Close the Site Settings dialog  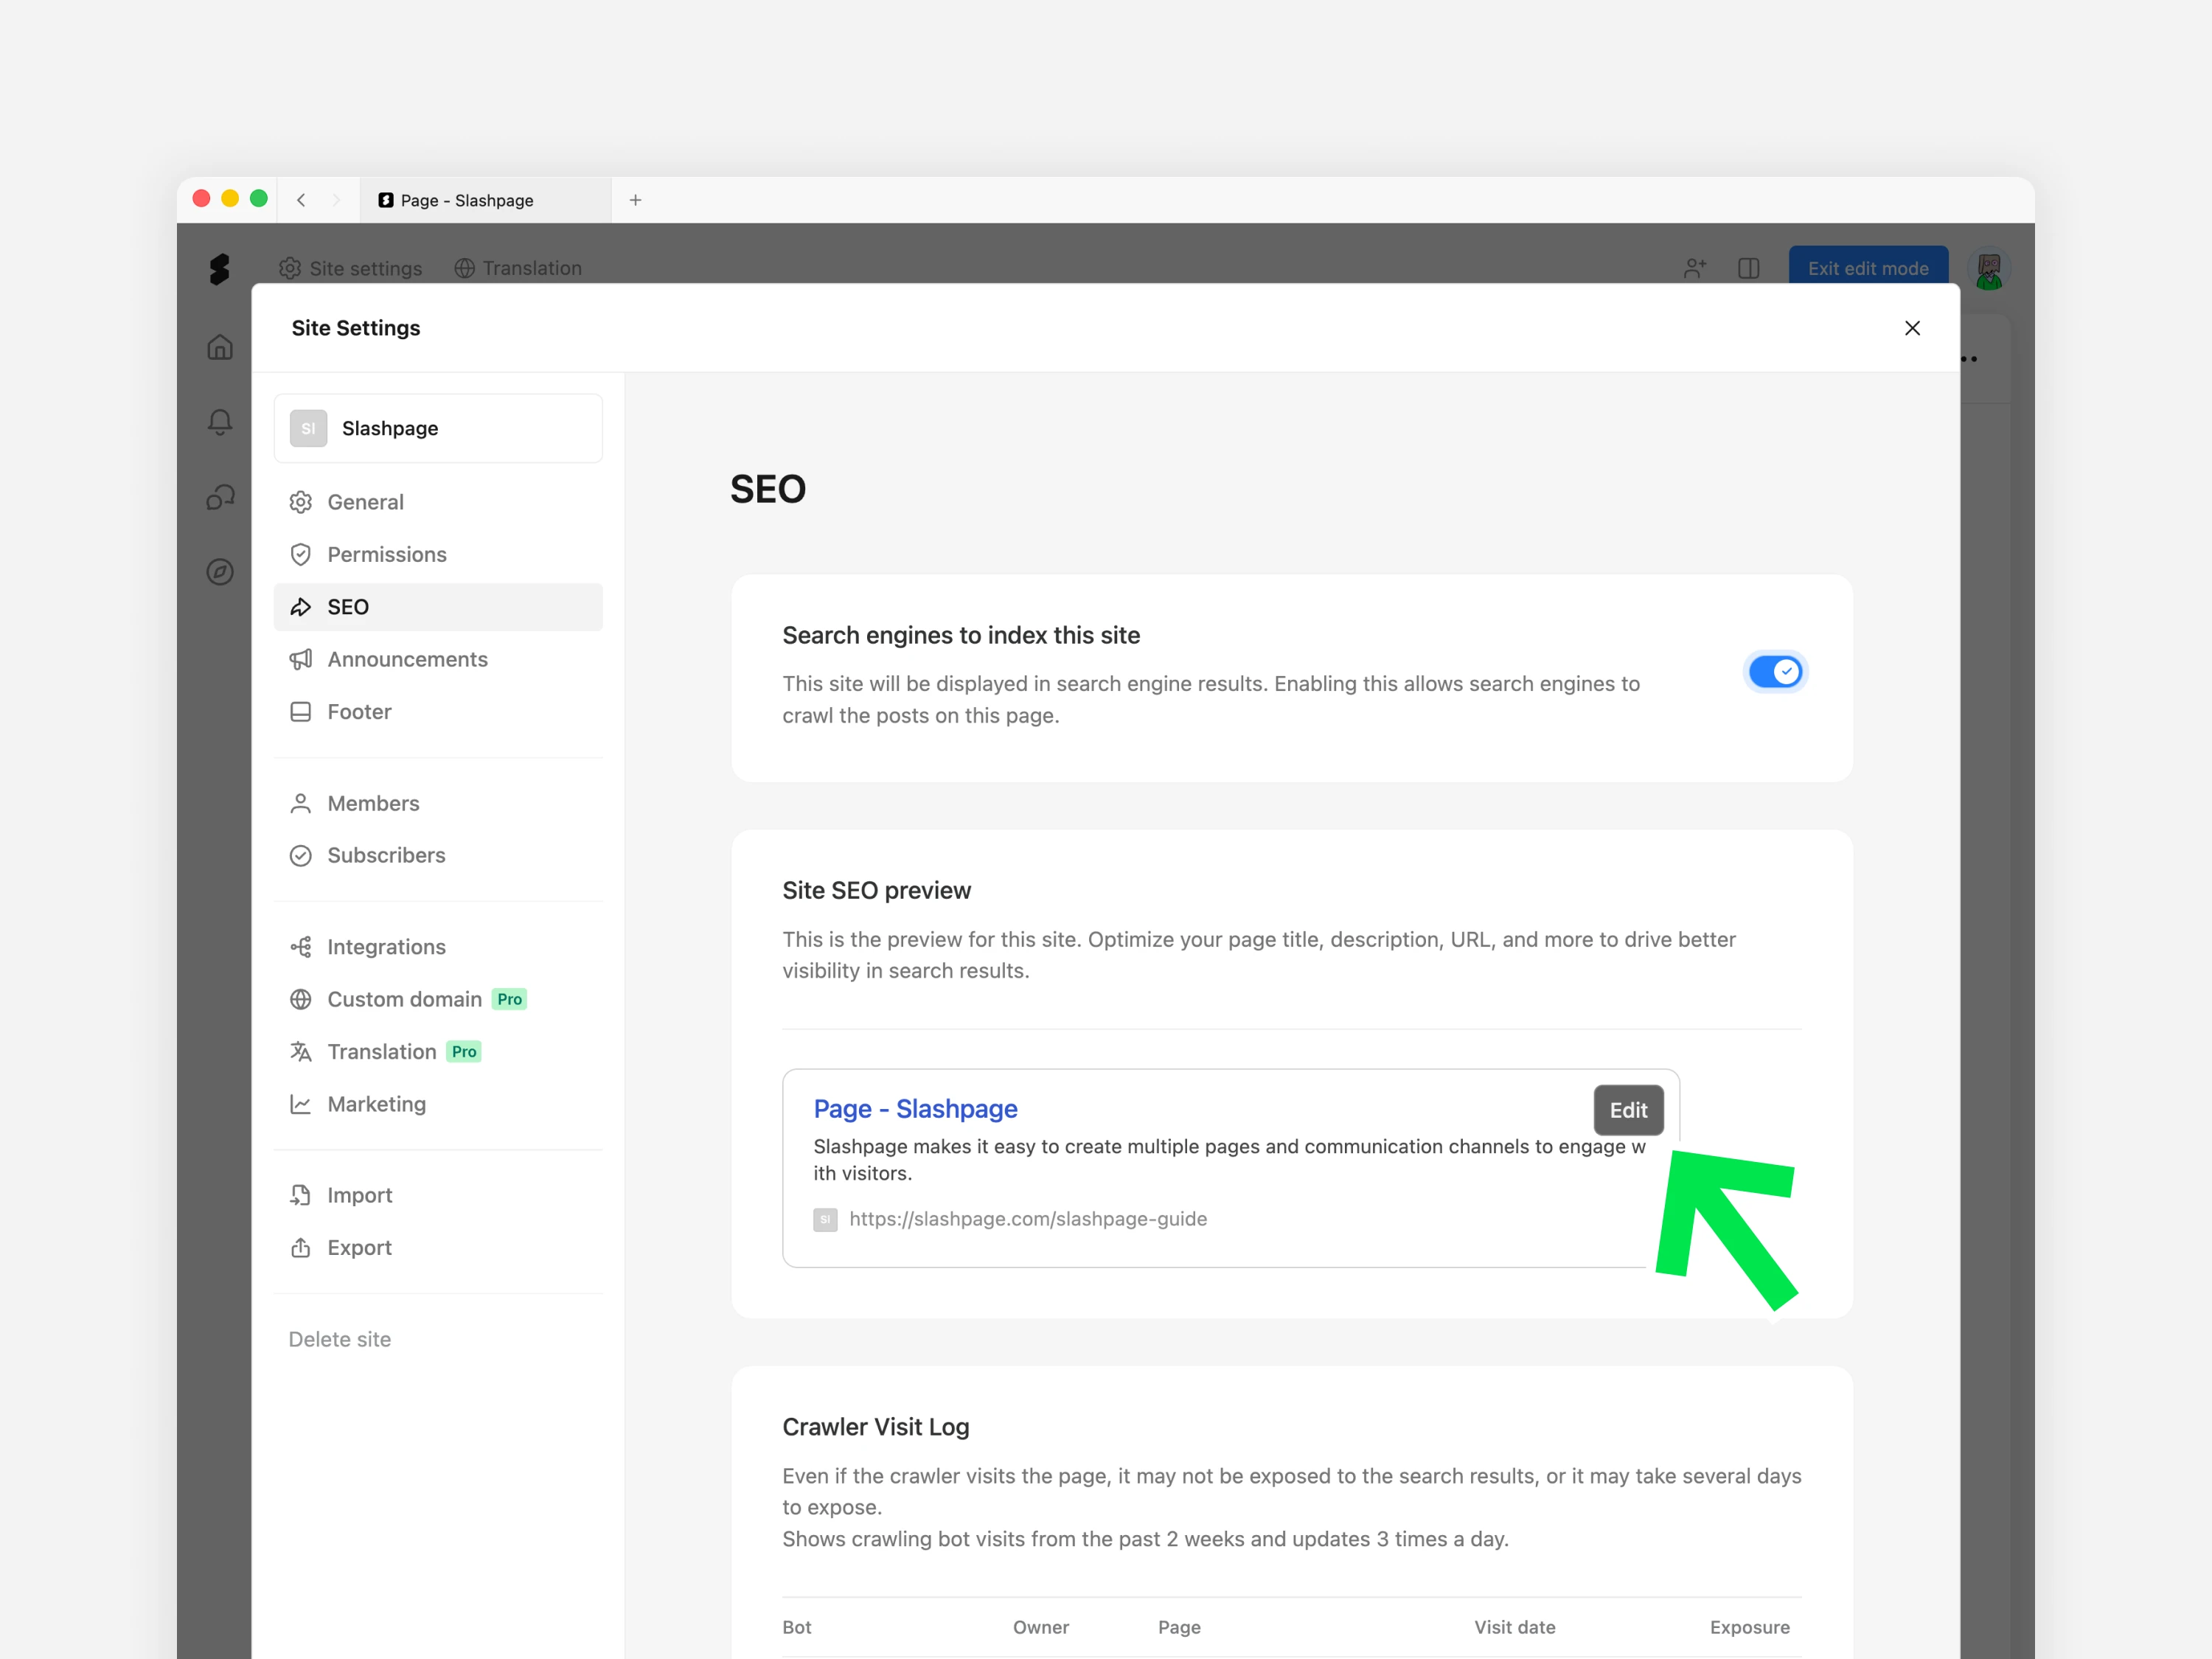pyautogui.click(x=1912, y=328)
